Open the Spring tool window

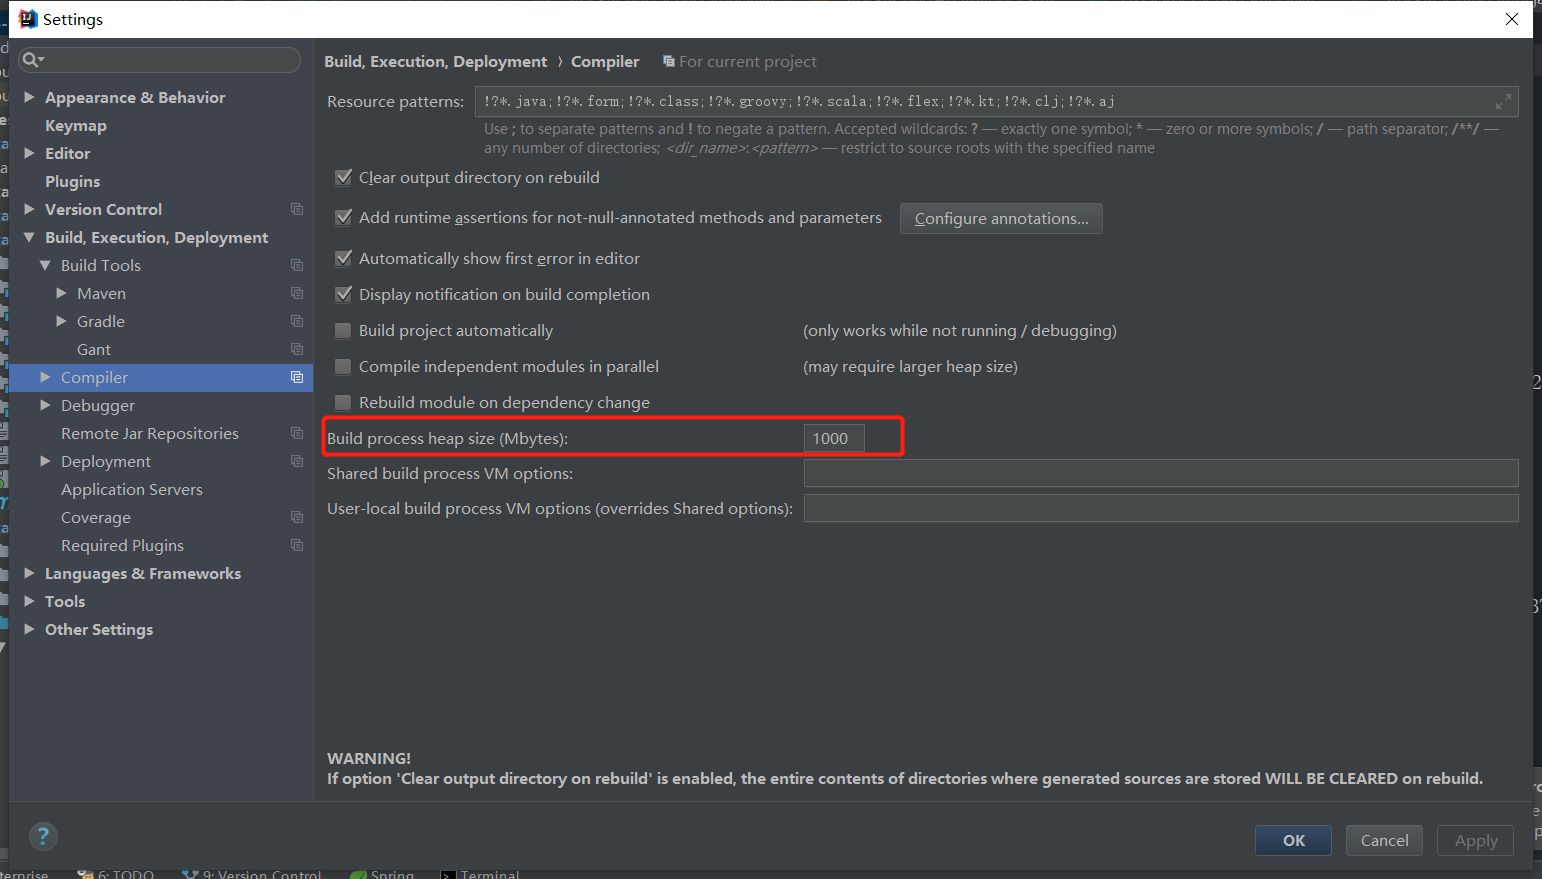[383, 872]
